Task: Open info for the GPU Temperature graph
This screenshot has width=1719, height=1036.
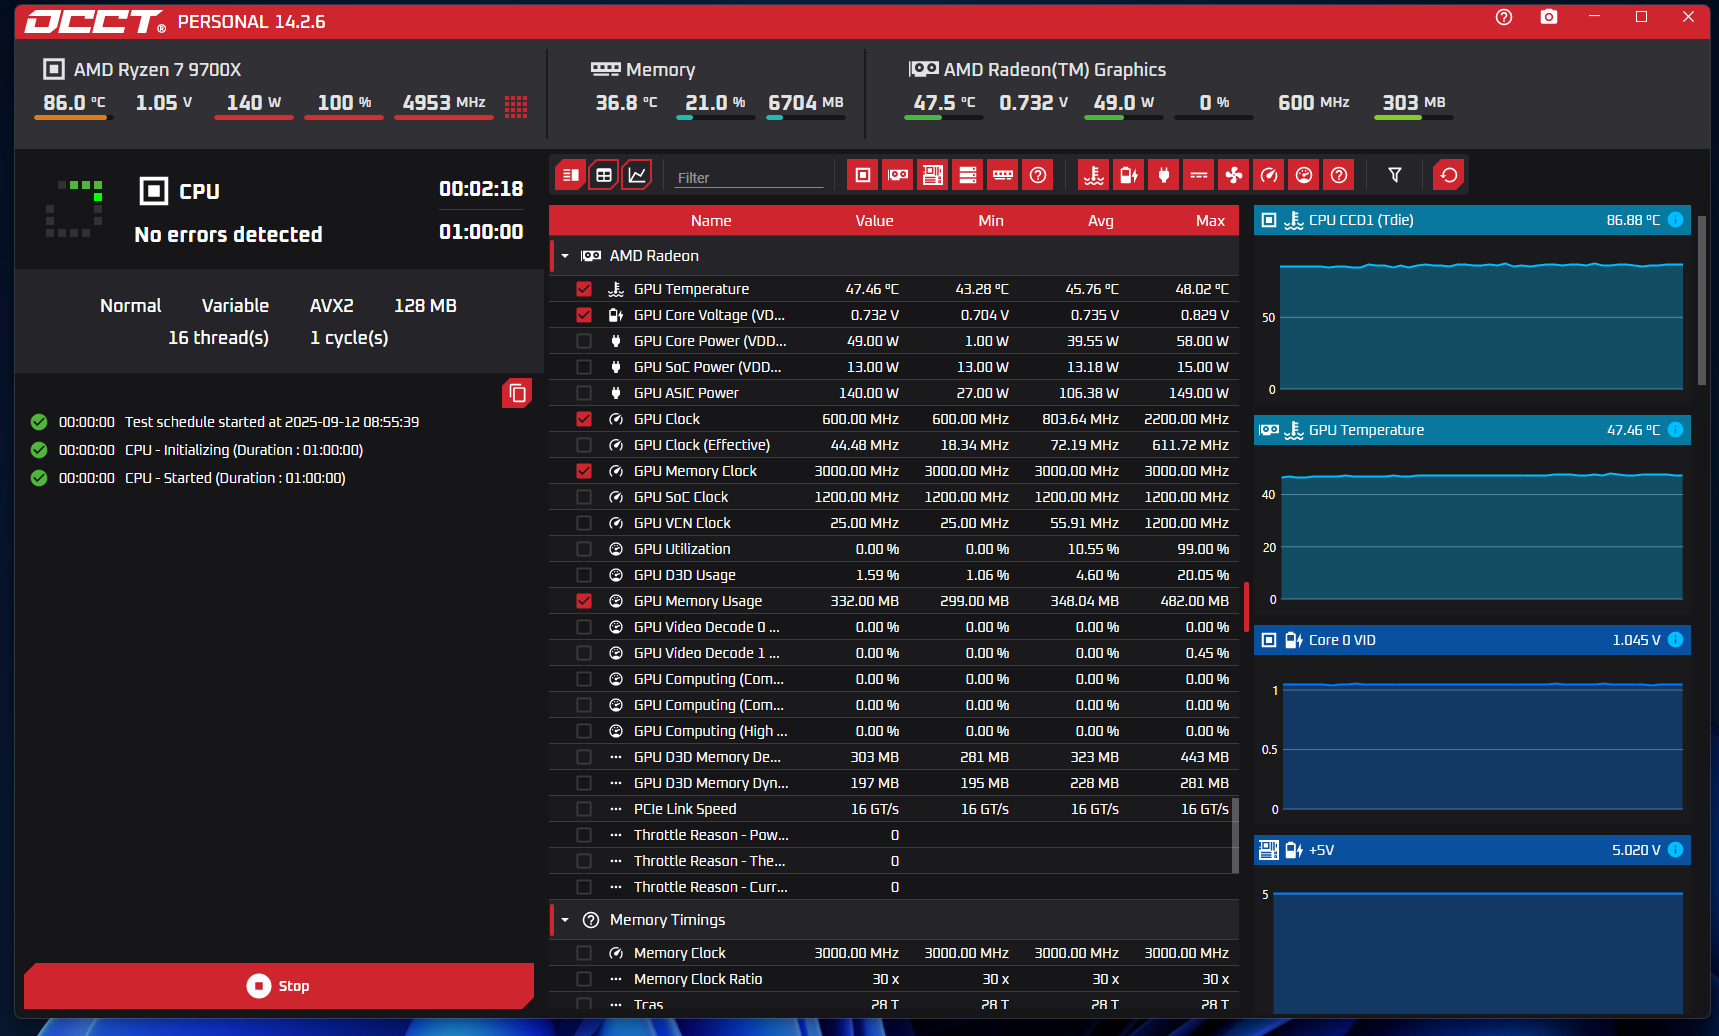Action: 1675,430
